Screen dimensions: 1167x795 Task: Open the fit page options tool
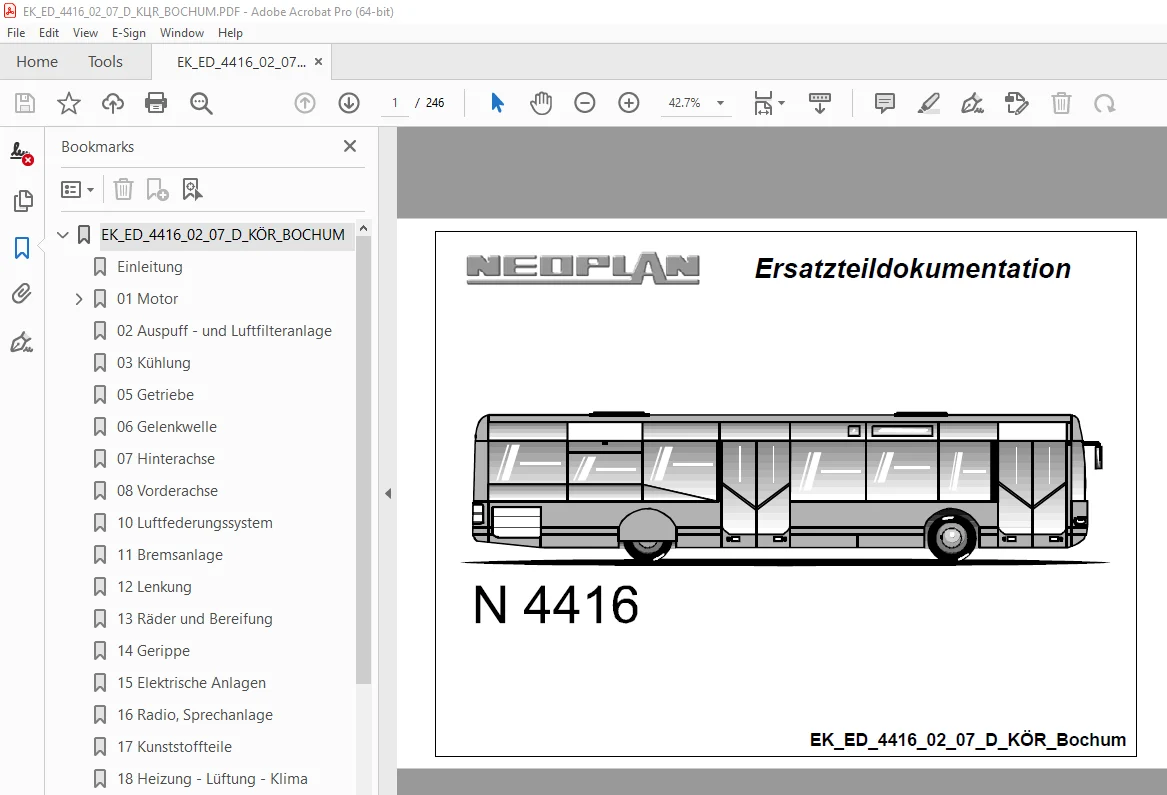[763, 103]
